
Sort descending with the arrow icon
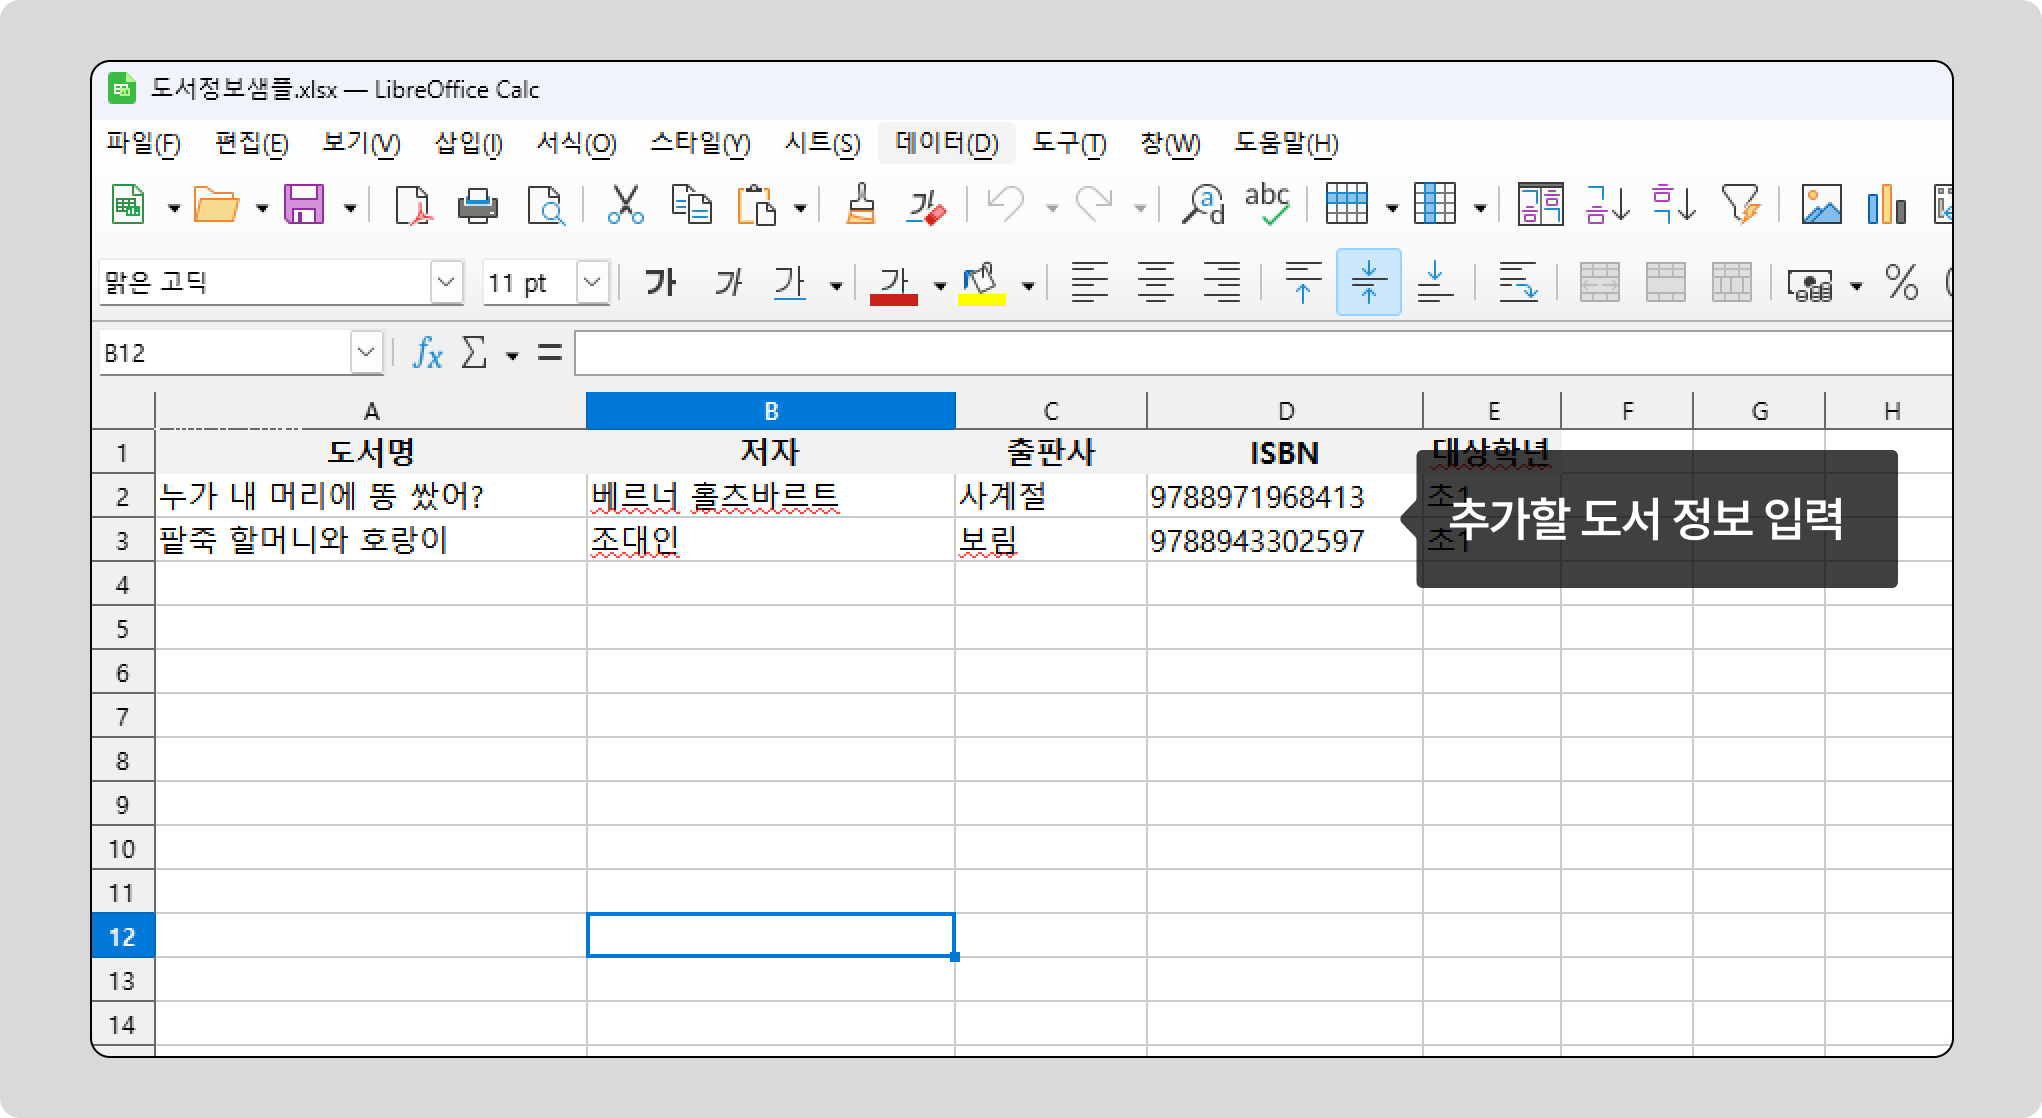click(1674, 206)
